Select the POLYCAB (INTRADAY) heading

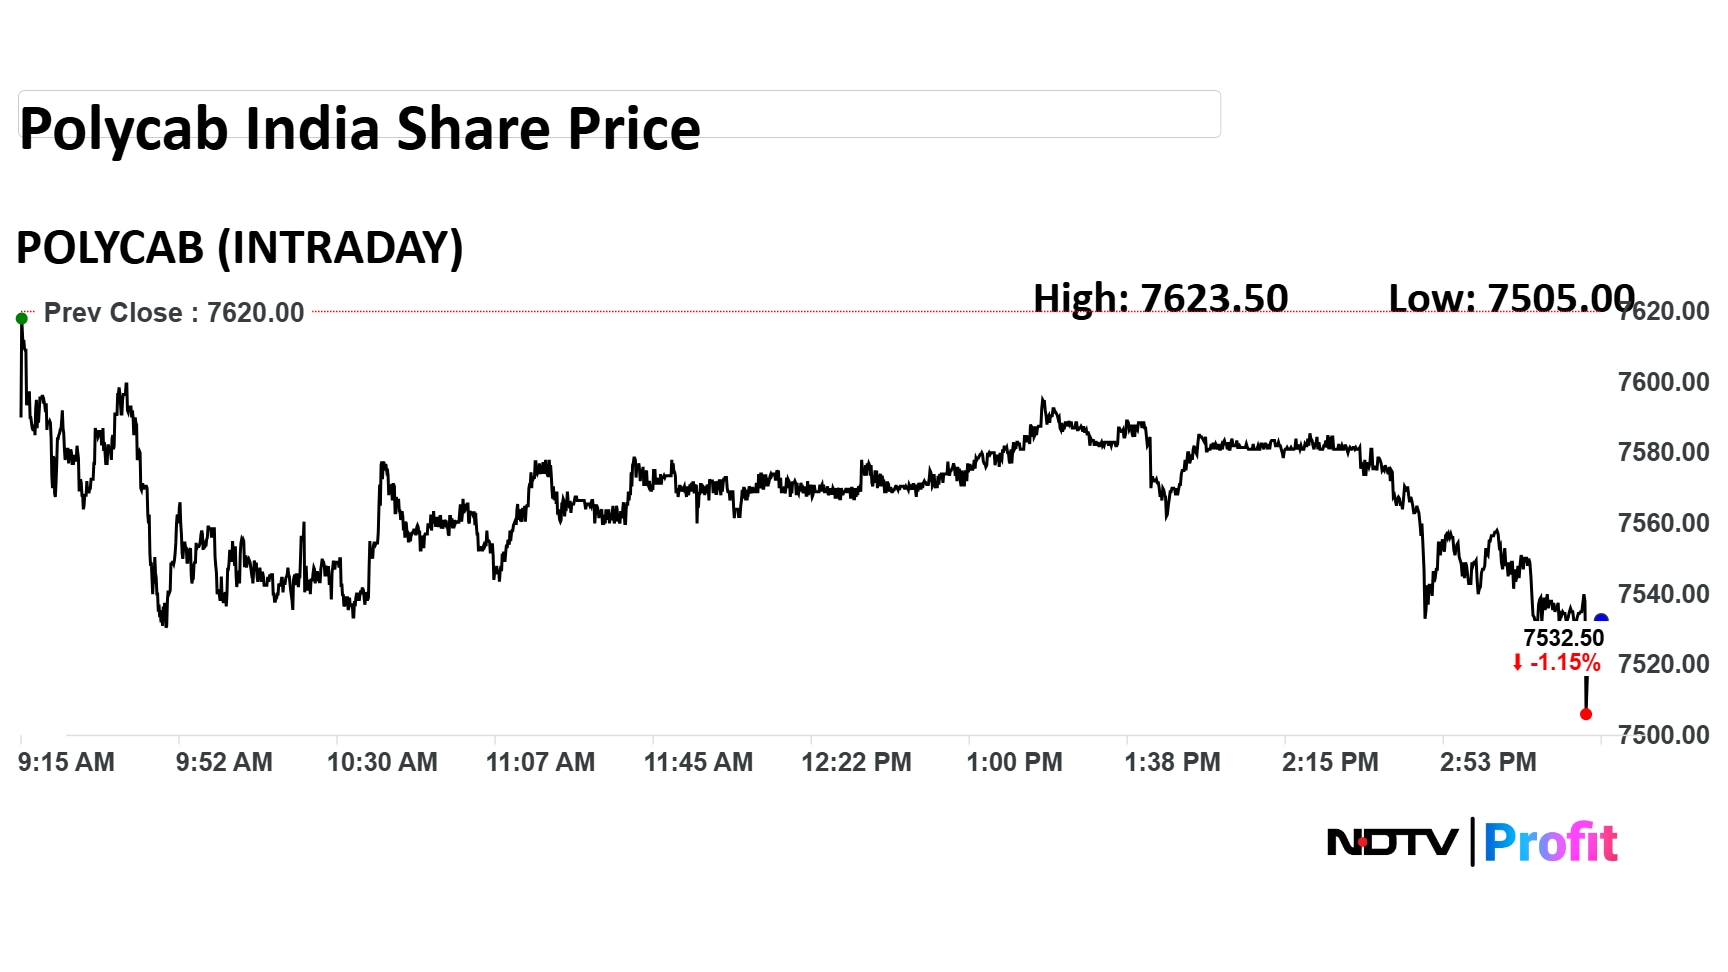tap(240, 248)
